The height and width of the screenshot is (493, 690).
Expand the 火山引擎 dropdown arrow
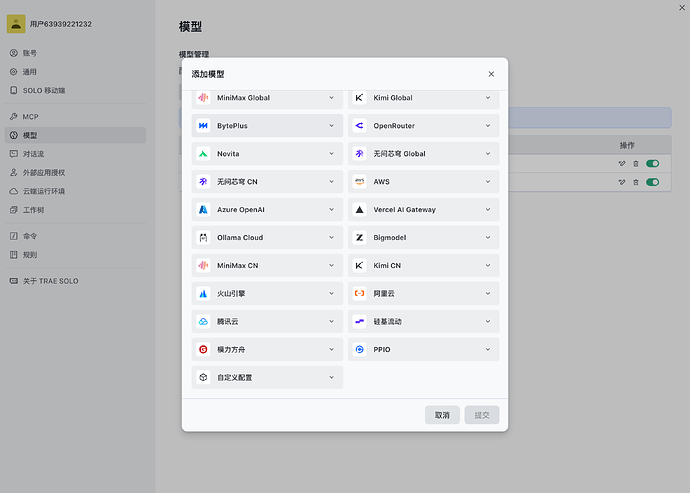click(331, 294)
